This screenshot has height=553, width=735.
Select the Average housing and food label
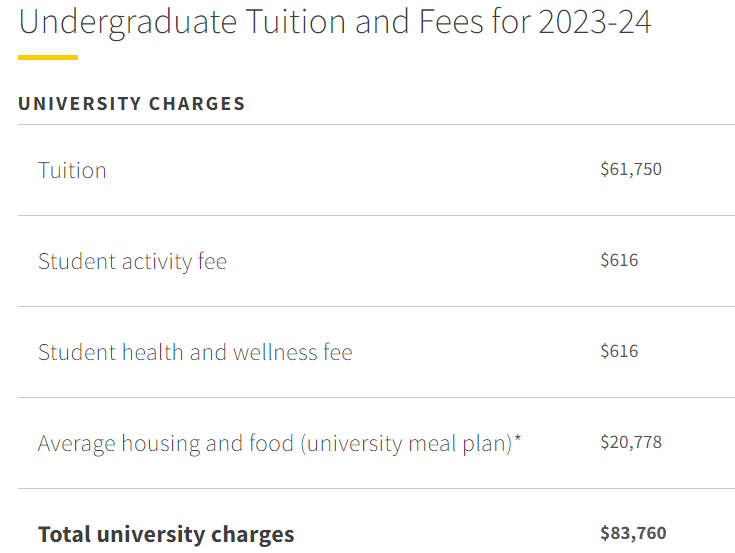(279, 443)
